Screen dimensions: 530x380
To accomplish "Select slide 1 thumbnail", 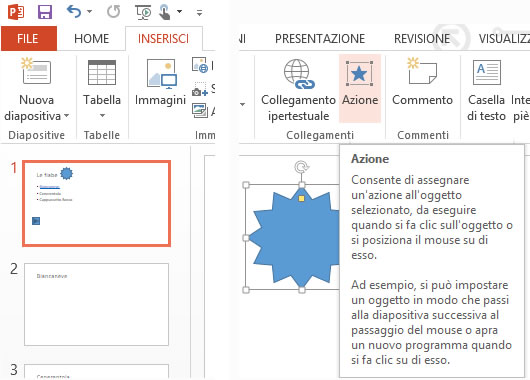I will point(96,203).
